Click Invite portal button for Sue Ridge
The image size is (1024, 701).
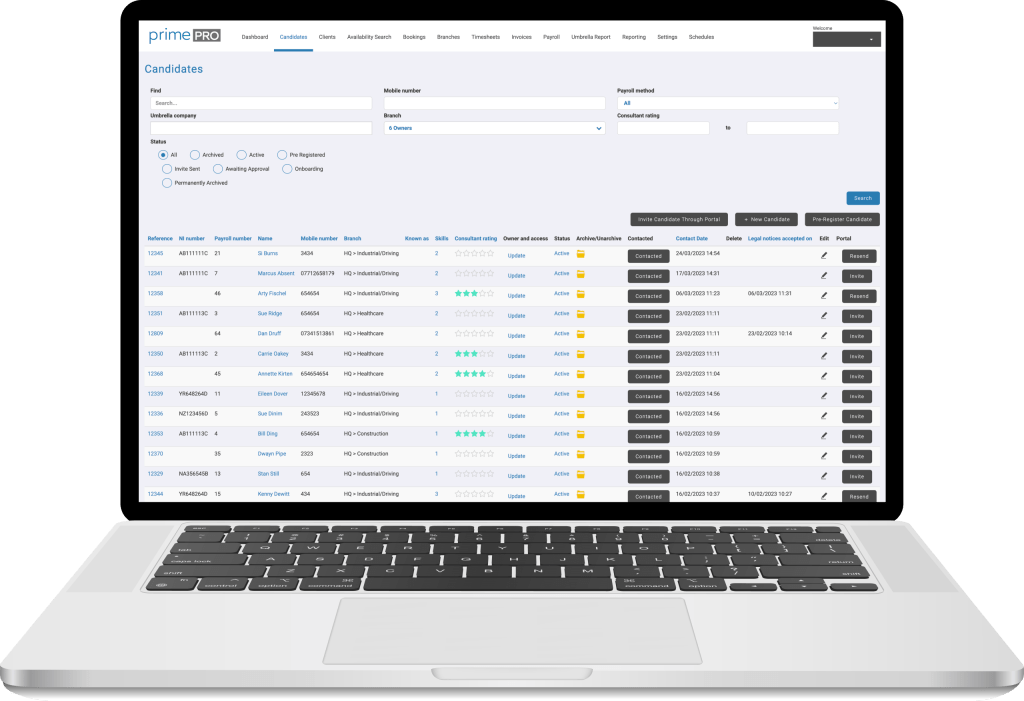[857, 316]
